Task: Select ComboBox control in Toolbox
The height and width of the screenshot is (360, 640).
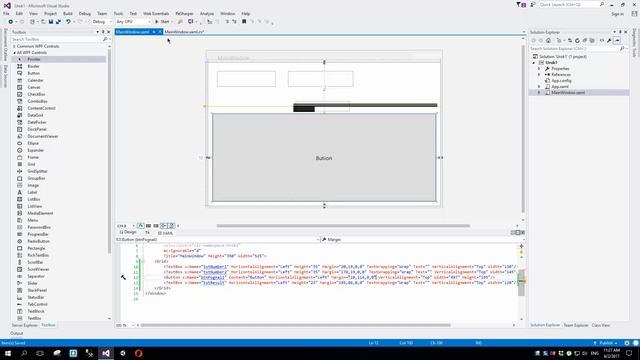Action: [x=37, y=101]
